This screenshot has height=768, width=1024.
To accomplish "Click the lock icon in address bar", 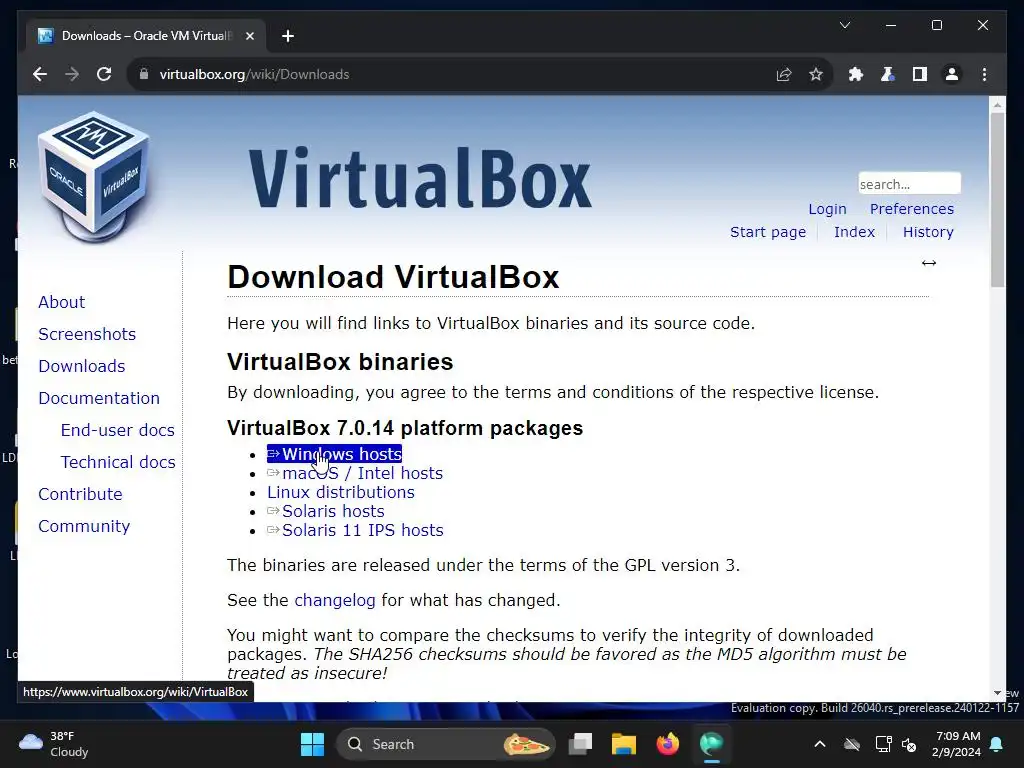I will click(x=144, y=74).
